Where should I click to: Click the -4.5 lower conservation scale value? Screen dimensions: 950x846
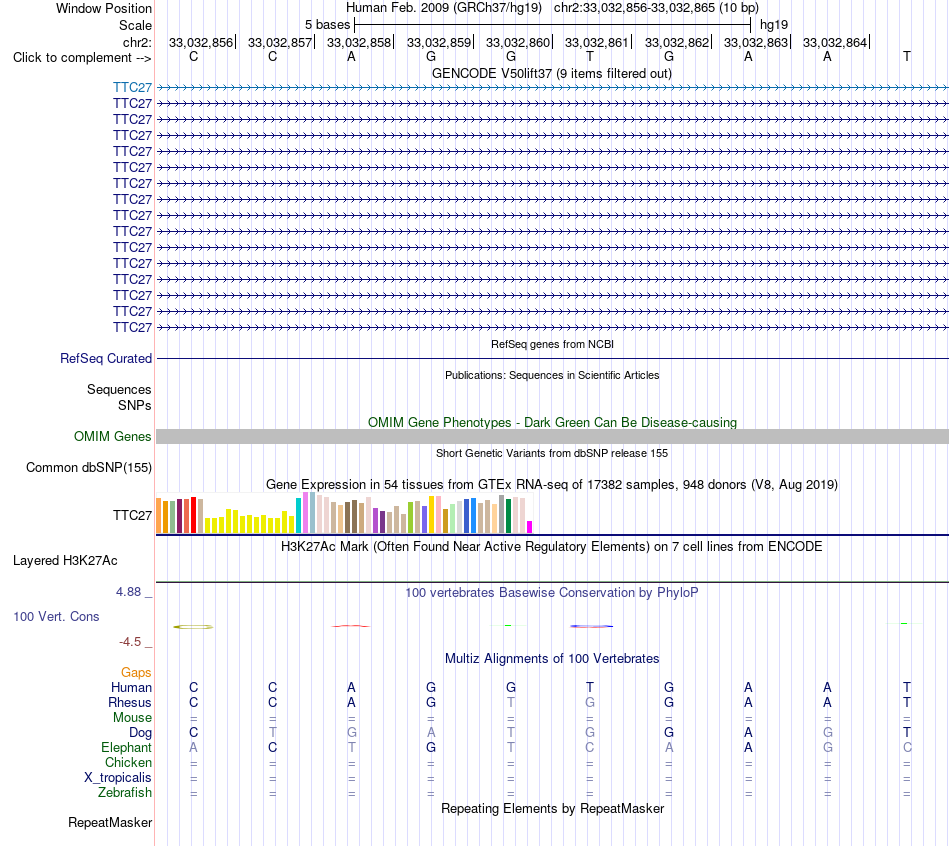click(130, 642)
